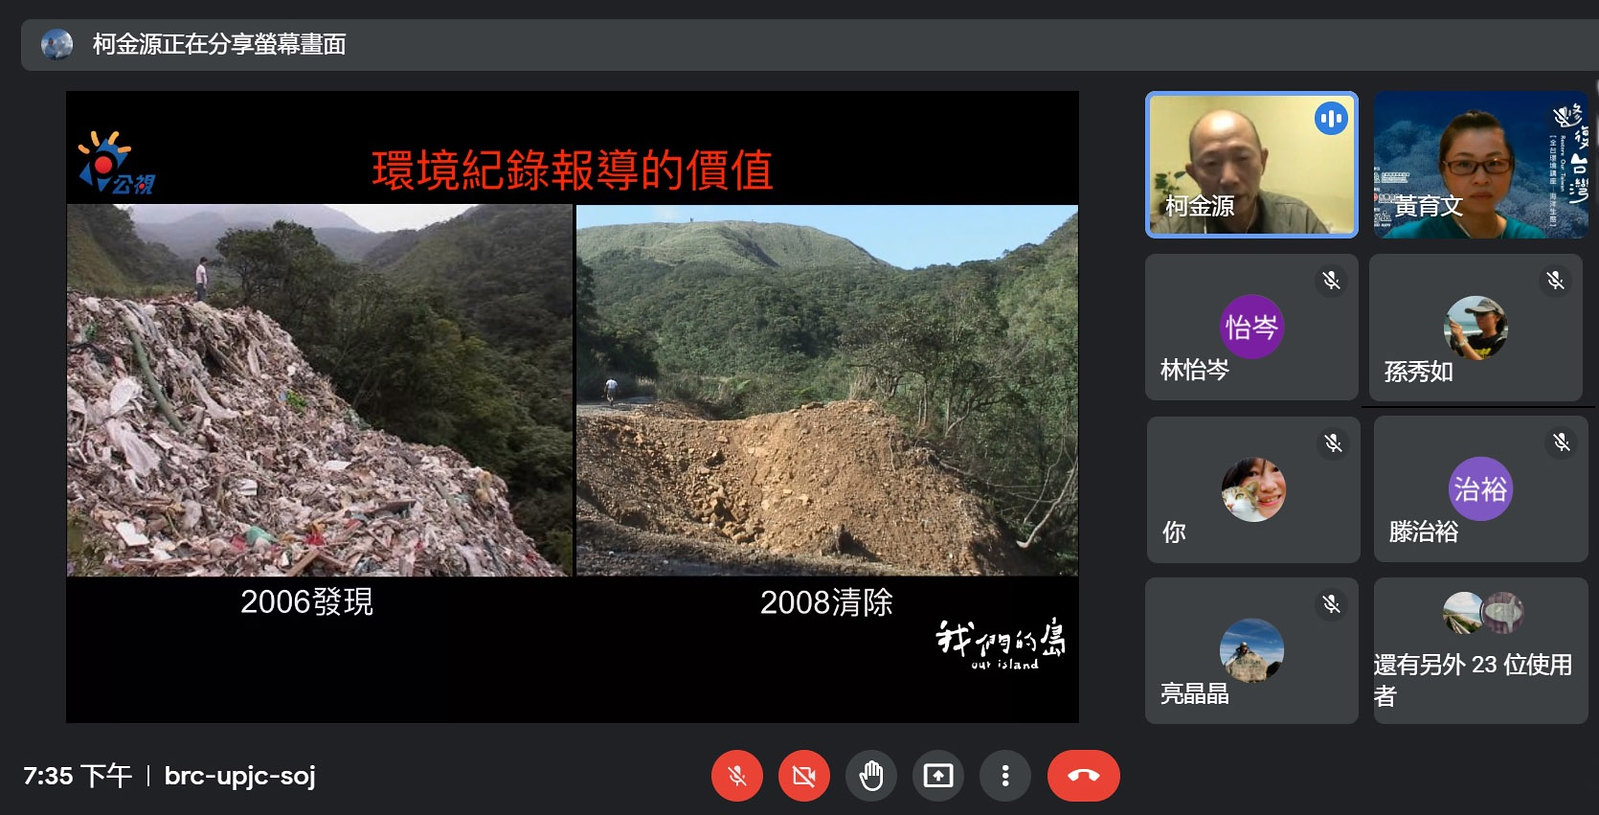Open the three-dot more options menu

1005,776
